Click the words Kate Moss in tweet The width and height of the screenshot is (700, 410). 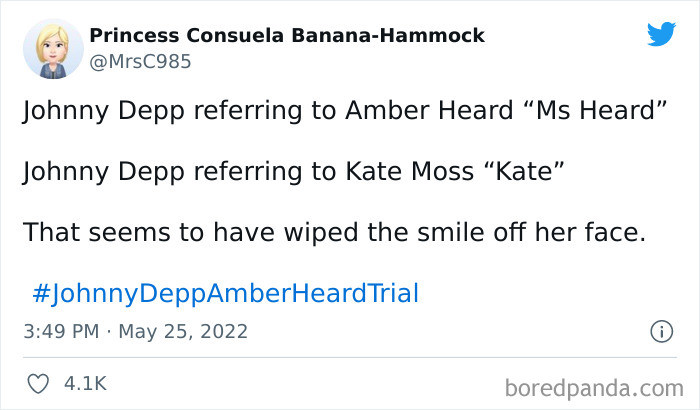(x=410, y=171)
